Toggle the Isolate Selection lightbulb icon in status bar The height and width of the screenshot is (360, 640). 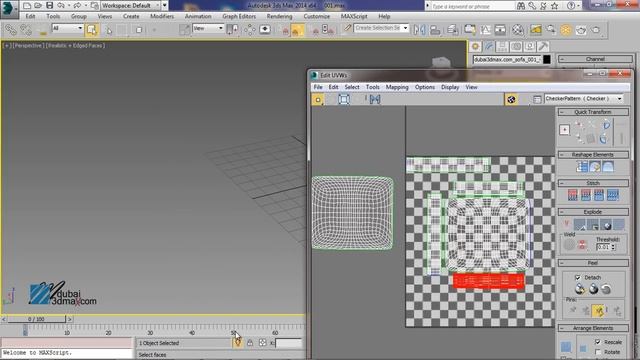(238, 343)
